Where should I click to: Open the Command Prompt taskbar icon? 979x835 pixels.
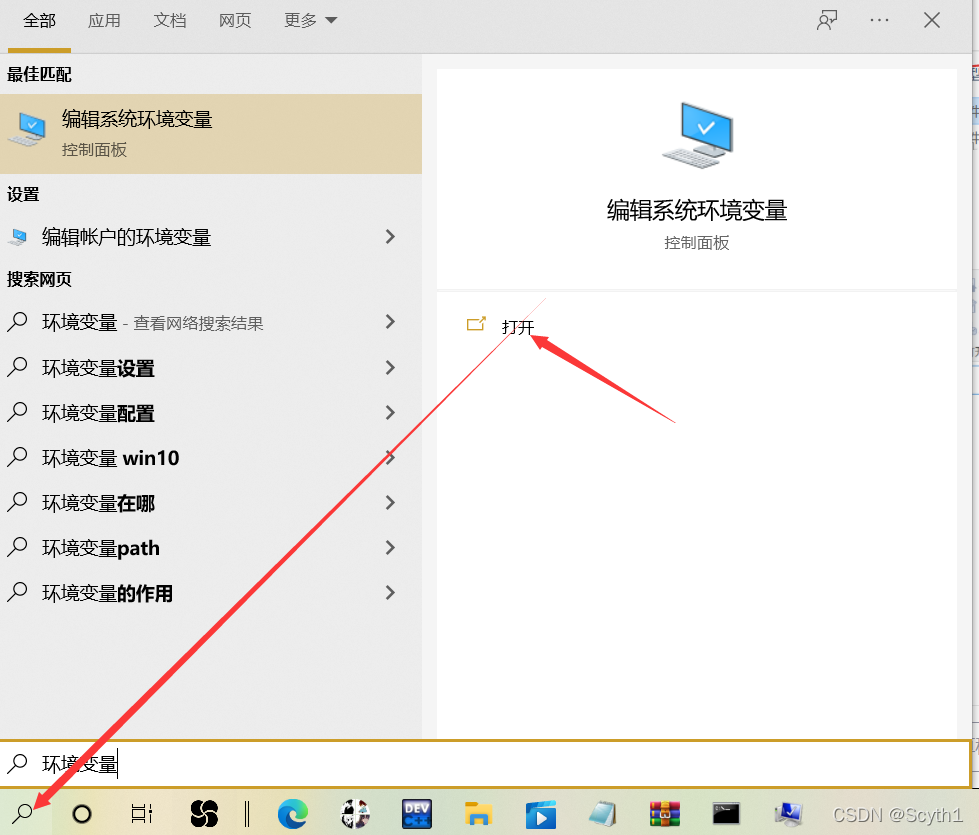click(x=726, y=814)
